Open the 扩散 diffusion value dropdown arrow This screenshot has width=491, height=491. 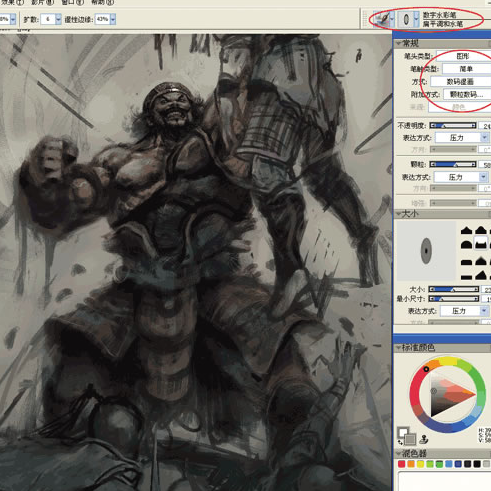click(x=58, y=19)
